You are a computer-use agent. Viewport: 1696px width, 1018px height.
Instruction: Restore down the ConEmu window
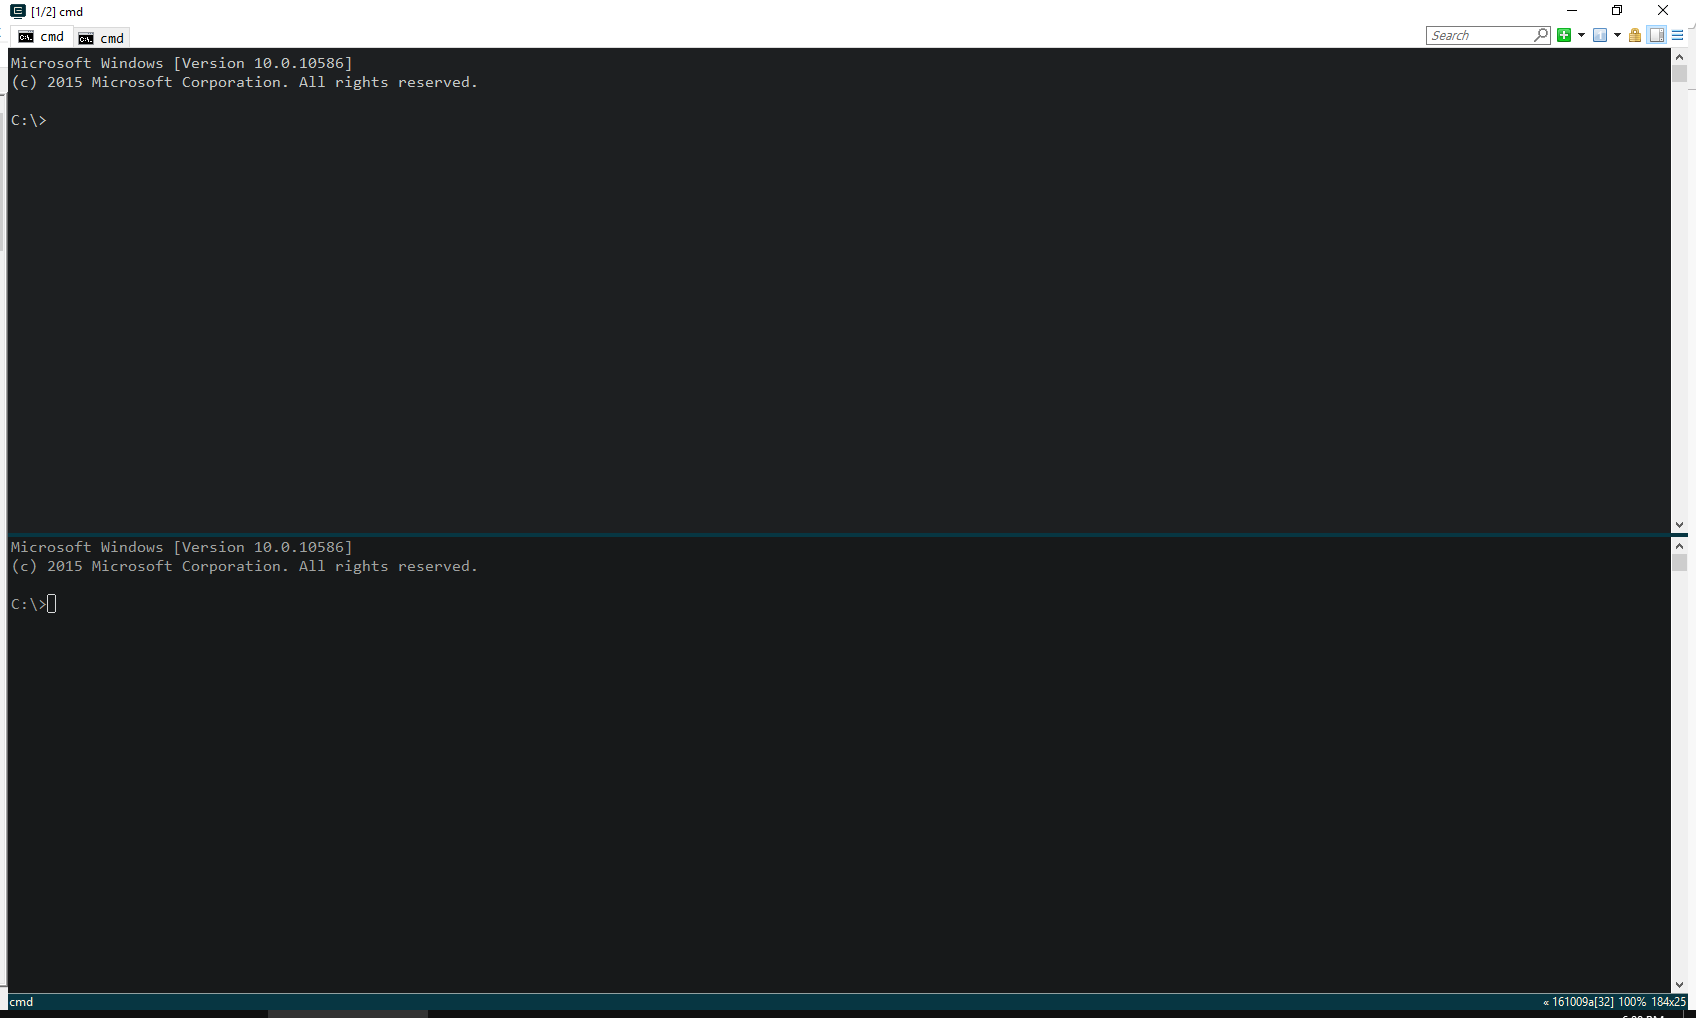tap(1617, 11)
